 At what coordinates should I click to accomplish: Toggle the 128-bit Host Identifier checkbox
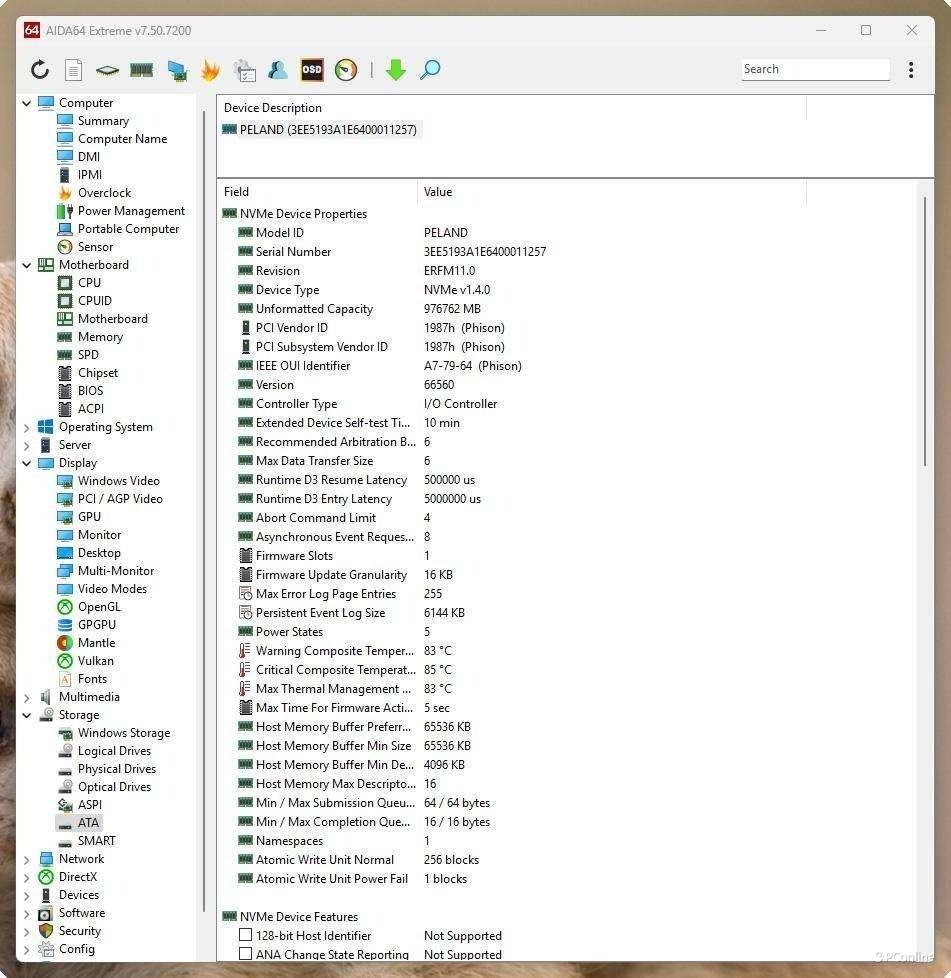click(x=245, y=935)
